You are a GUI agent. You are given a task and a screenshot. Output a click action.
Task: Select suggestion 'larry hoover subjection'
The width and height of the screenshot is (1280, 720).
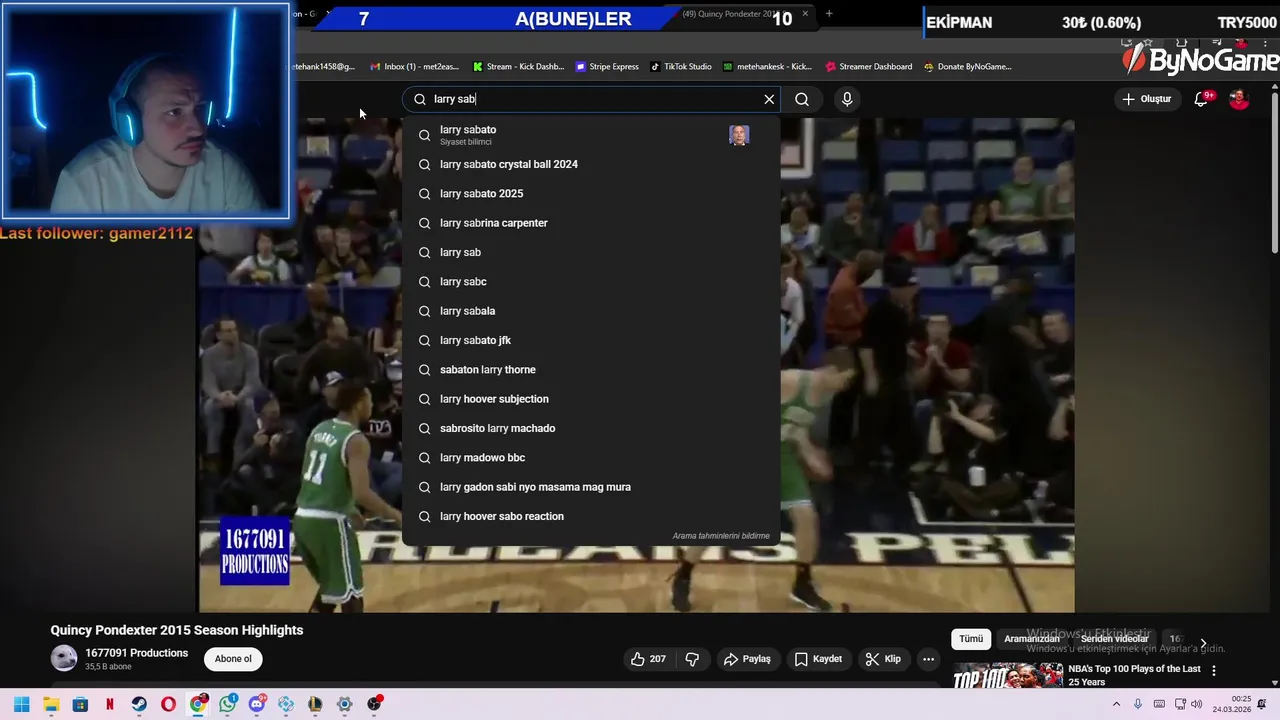[591, 399]
